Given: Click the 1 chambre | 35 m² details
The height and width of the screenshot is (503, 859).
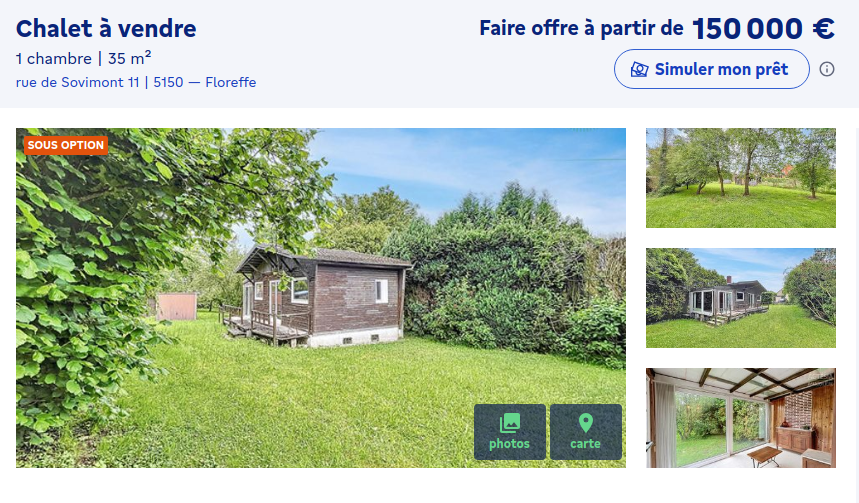Looking at the screenshot, I should tap(83, 58).
